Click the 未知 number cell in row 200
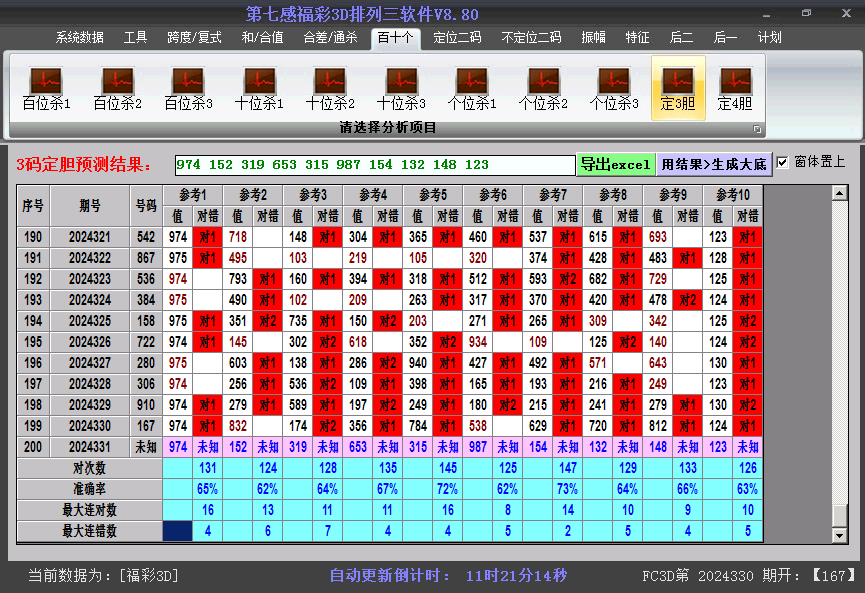This screenshot has height=593, width=865. click(146, 447)
